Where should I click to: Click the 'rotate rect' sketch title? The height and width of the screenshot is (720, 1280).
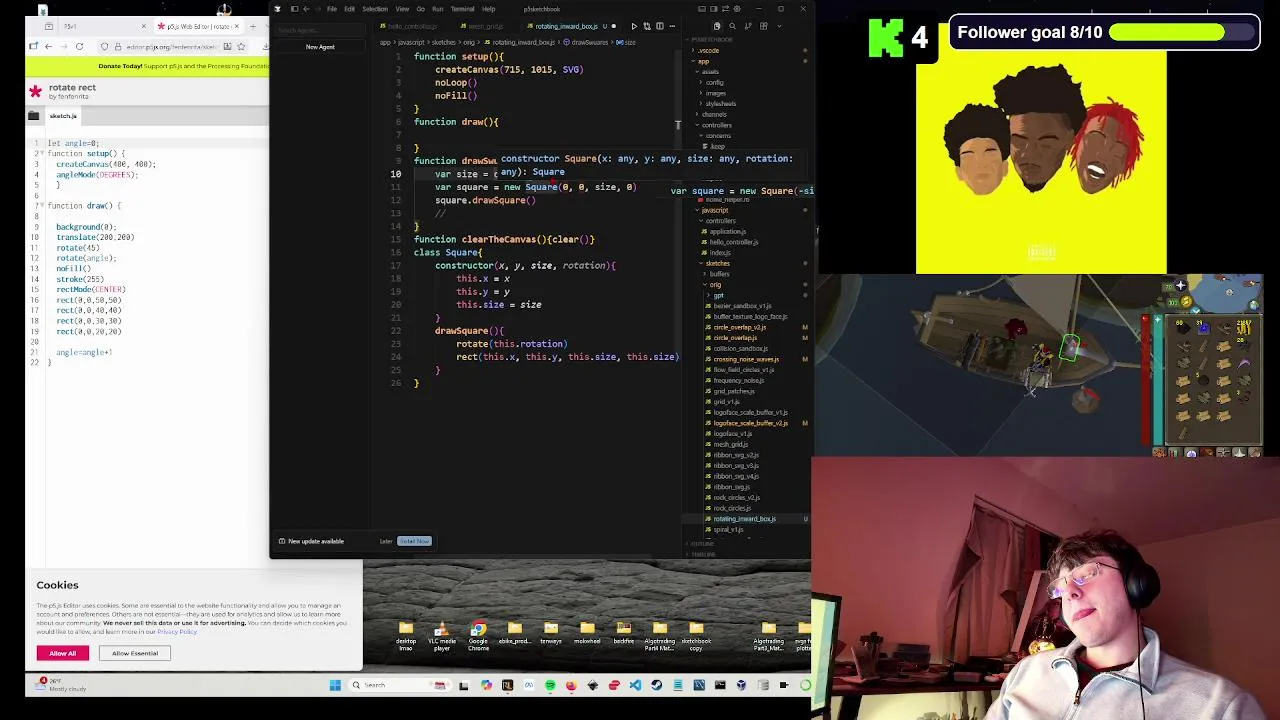pyautogui.click(x=72, y=87)
